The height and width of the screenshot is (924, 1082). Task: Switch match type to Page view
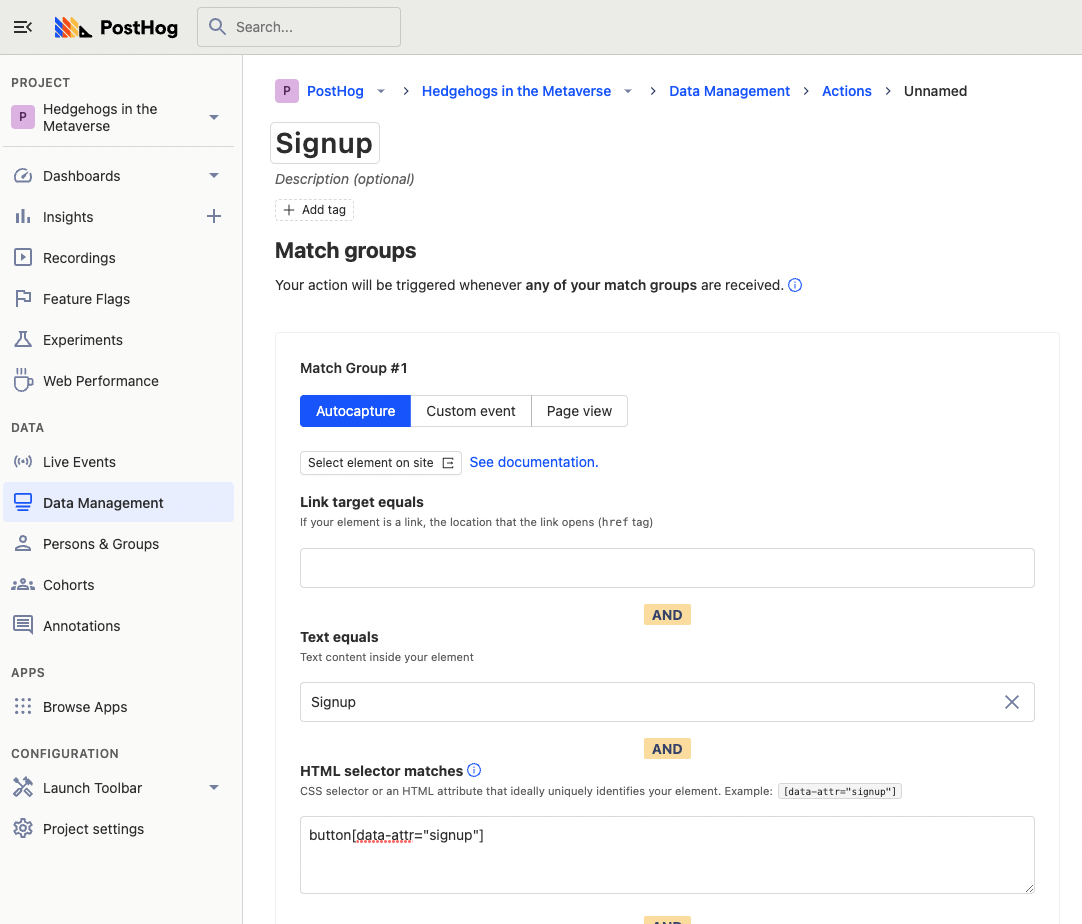(x=579, y=411)
